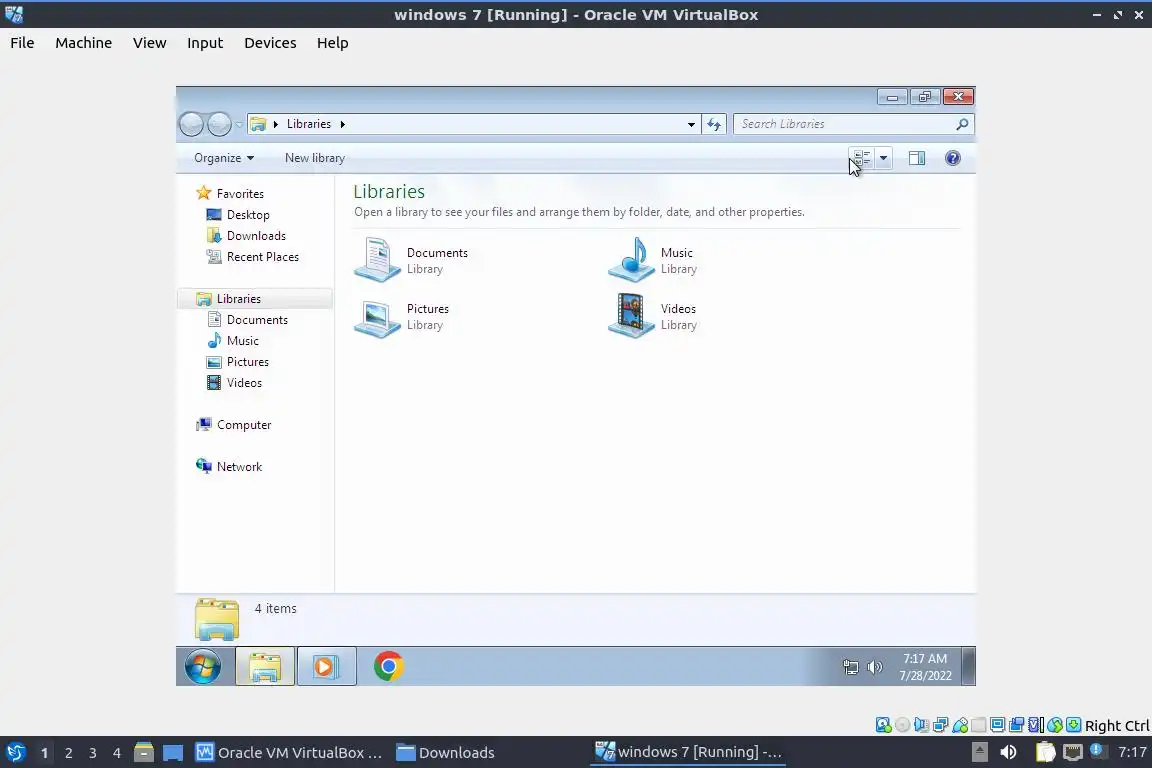Click the VirtualBox network adapters indicator

pos(940,725)
